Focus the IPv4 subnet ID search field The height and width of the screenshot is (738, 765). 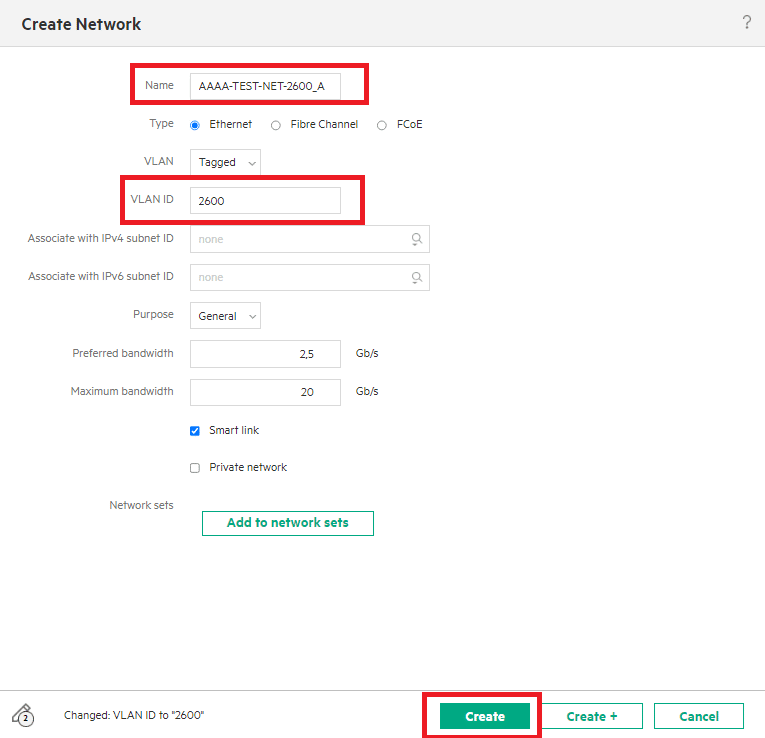click(310, 239)
